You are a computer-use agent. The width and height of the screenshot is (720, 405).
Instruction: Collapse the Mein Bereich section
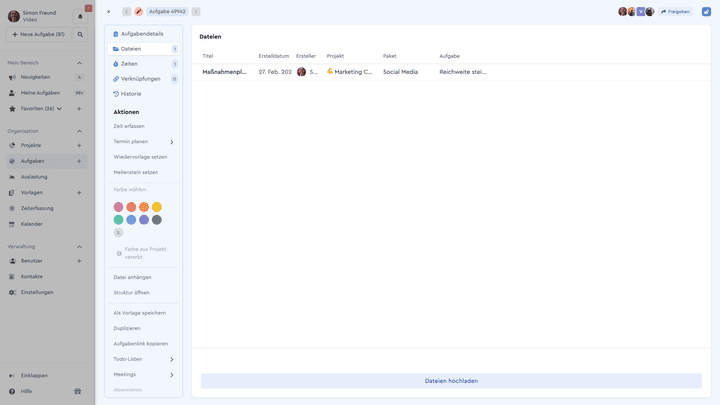pos(79,63)
